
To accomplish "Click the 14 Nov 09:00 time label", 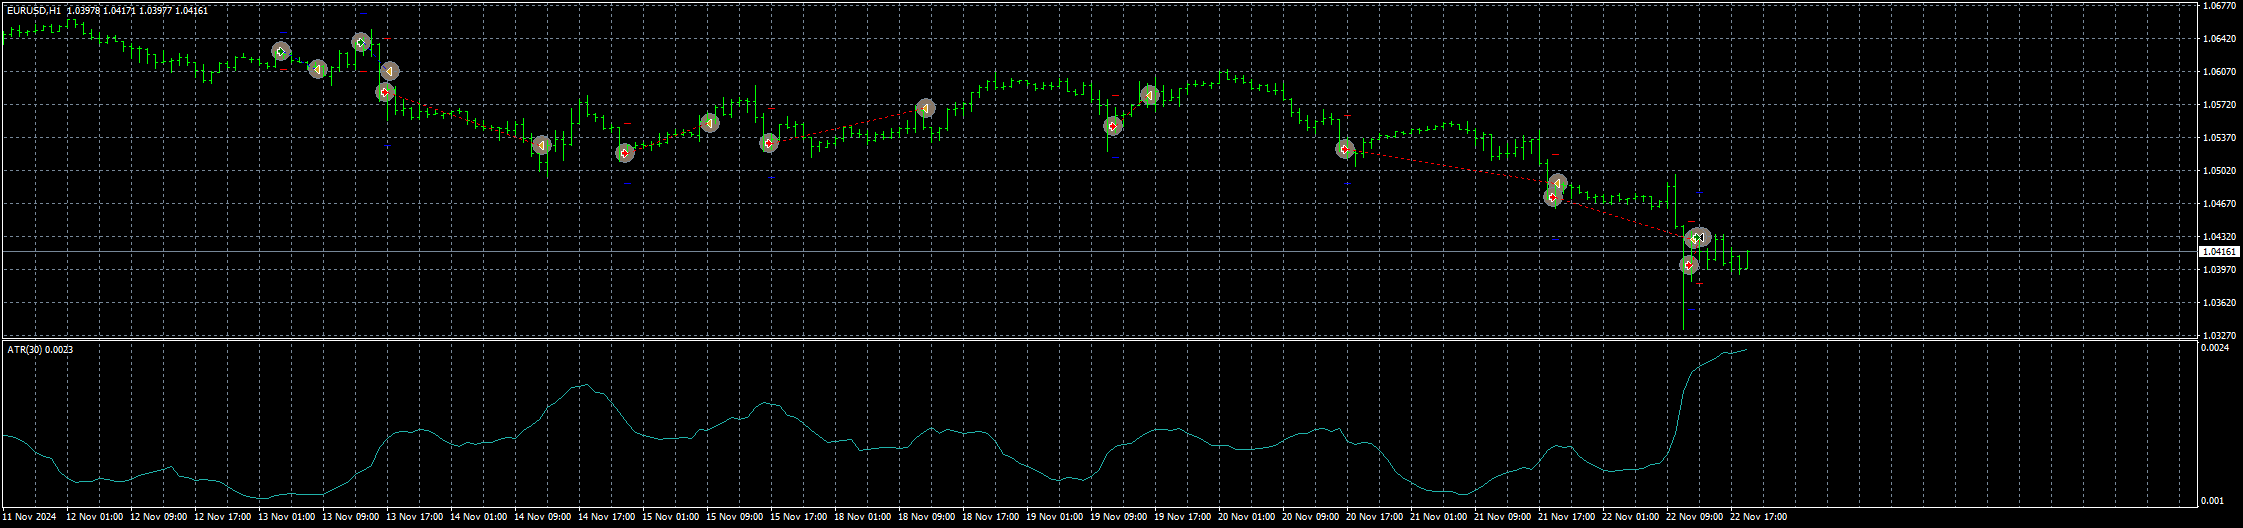I will click(x=542, y=517).
